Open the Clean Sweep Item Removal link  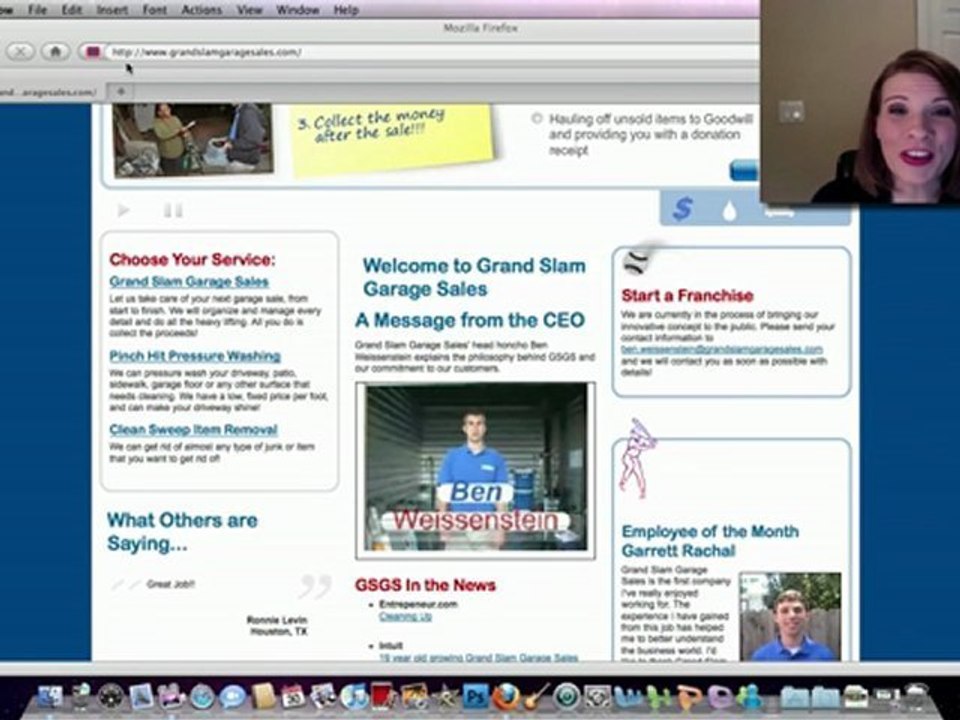click(x=193, y=429)
